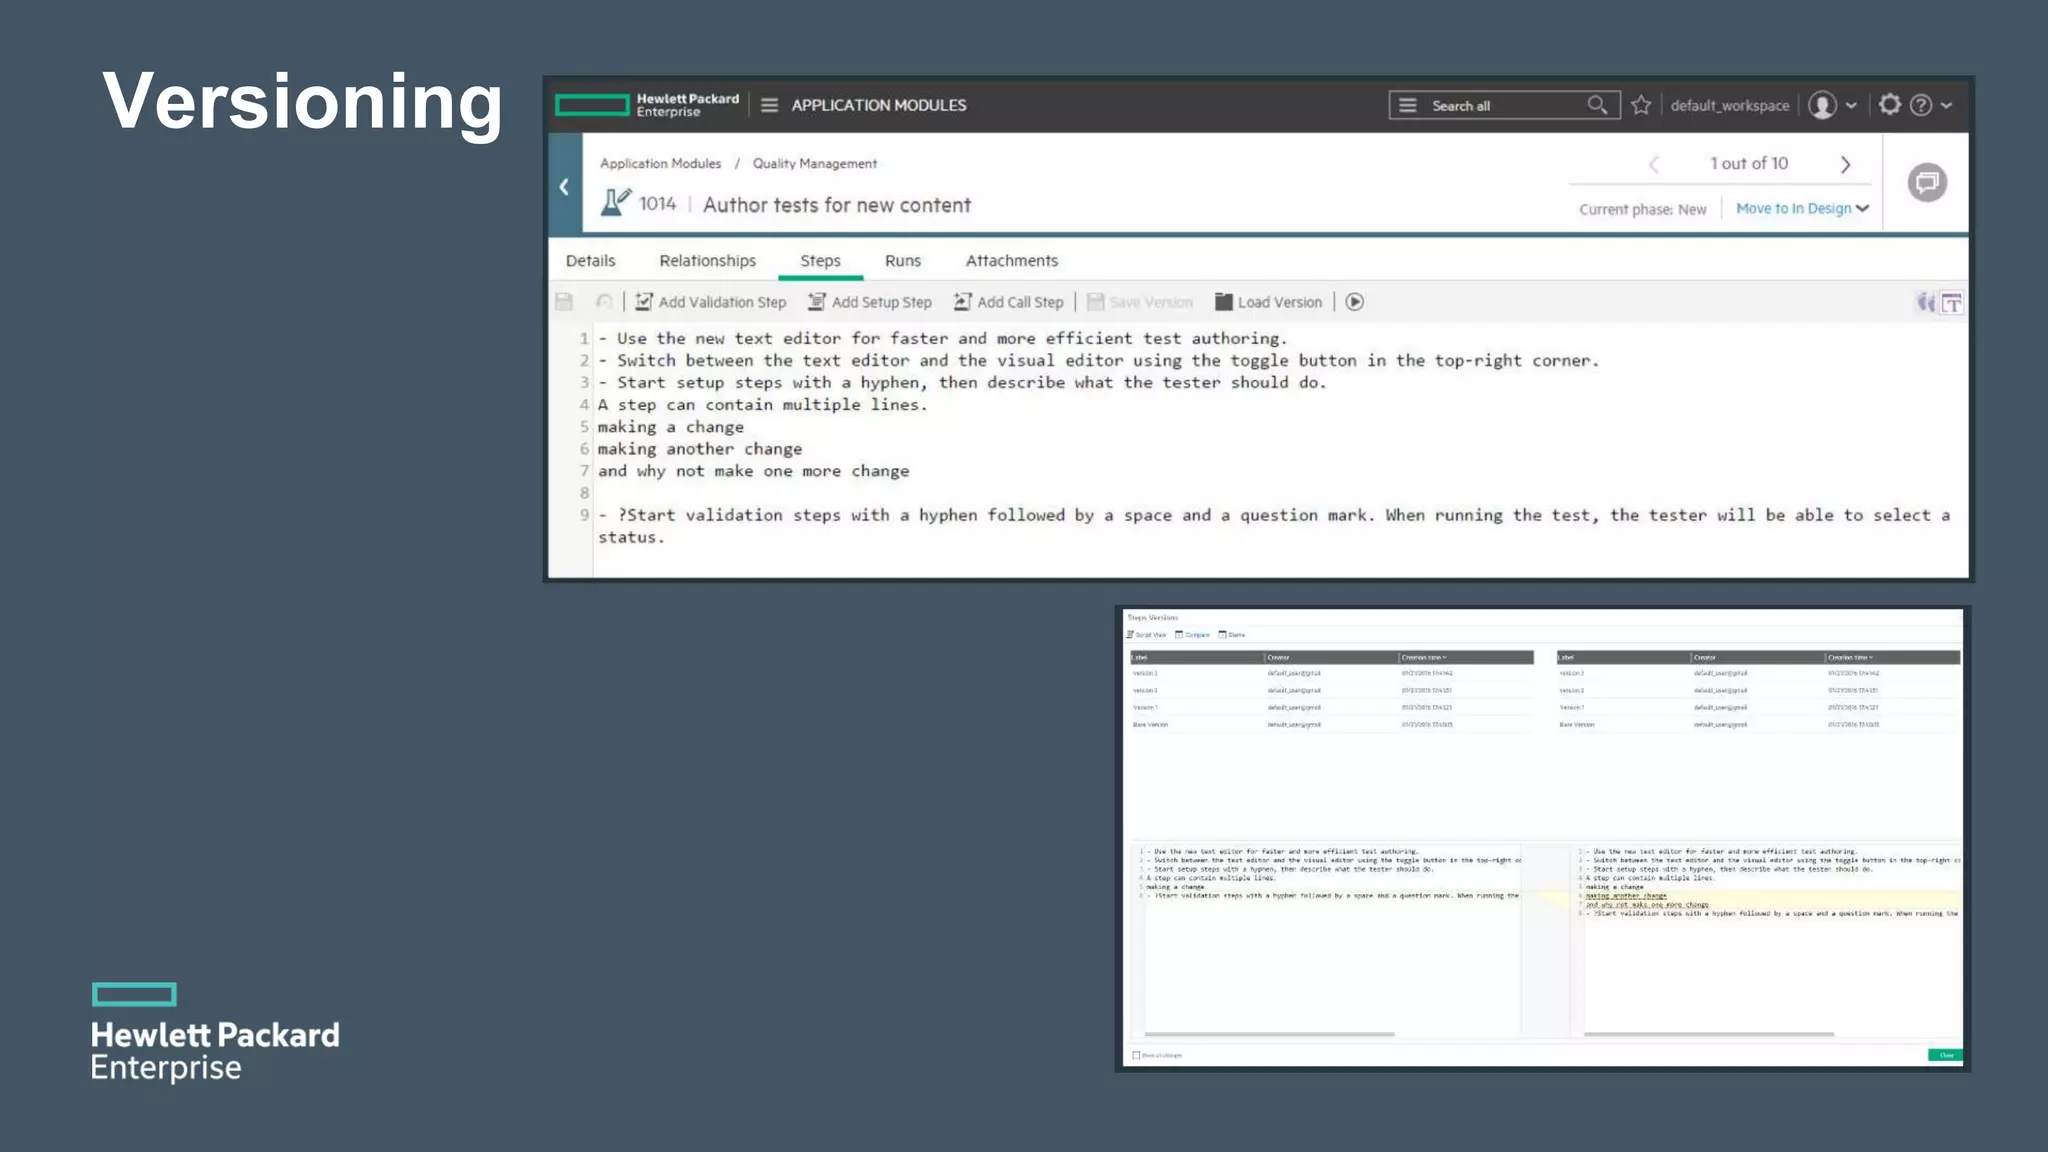The image size is (2048, 1152).
Task: Open the user profile avatar menu
Action: pyautogui.click(x=1822, y=105)
